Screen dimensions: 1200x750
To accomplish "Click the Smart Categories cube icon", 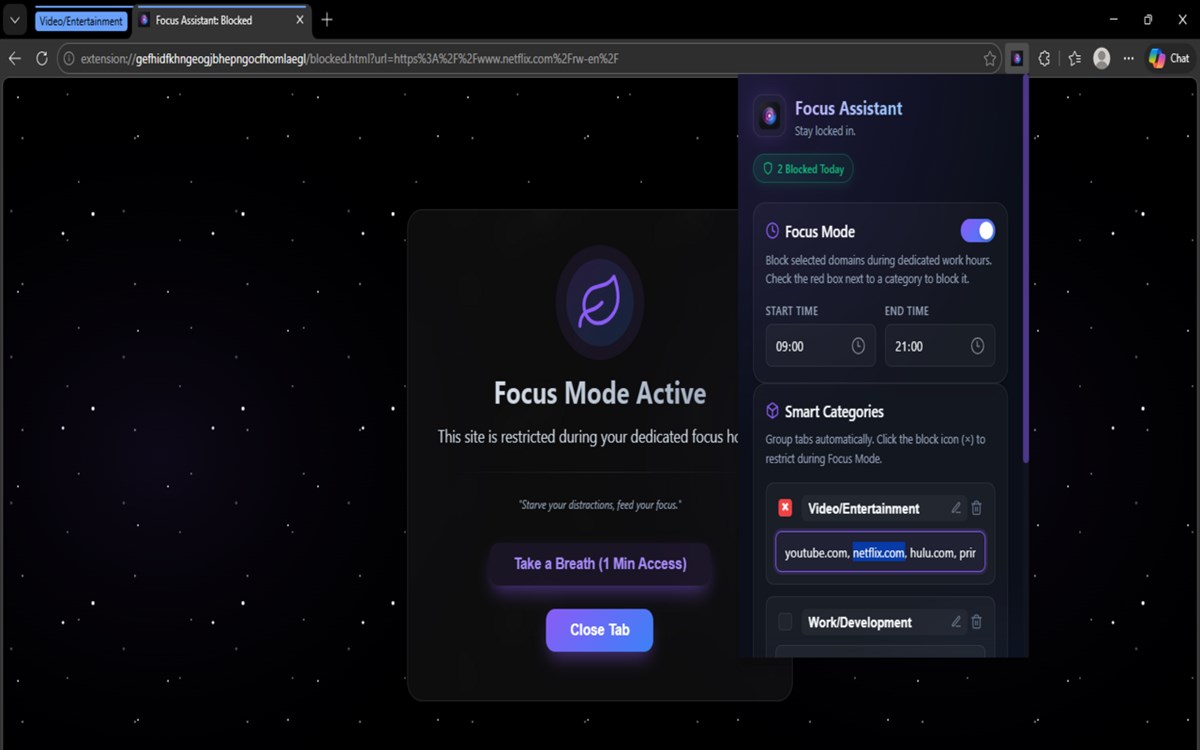I will pyautogui.click(x=772, y=411).
